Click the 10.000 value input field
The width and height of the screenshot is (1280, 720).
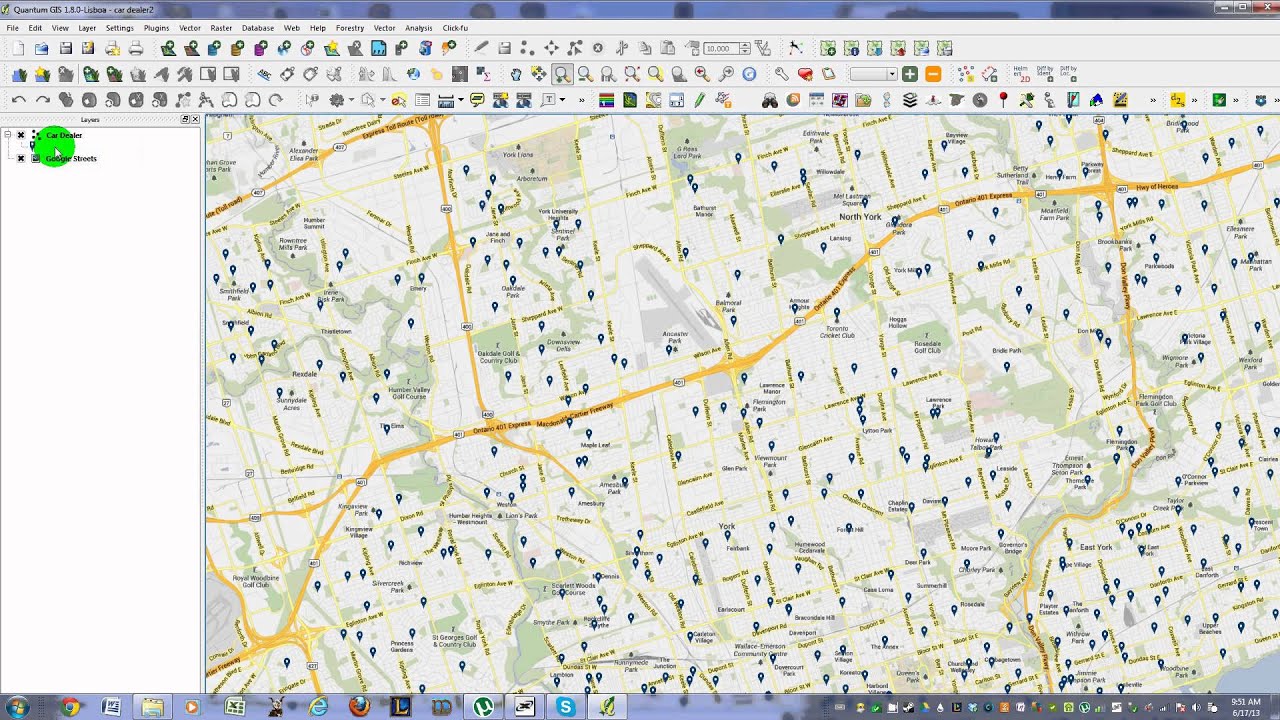point(720,48)
